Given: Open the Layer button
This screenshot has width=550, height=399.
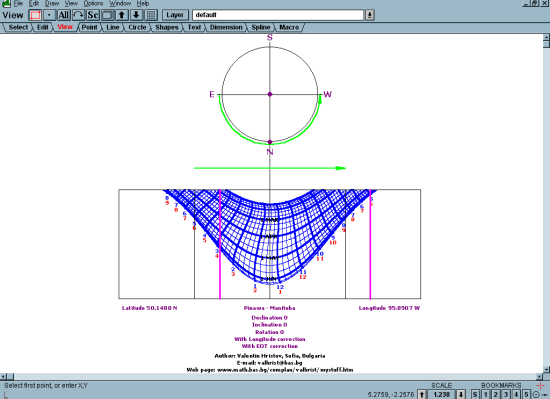Looking at the screenshot, I should [175, 15].
